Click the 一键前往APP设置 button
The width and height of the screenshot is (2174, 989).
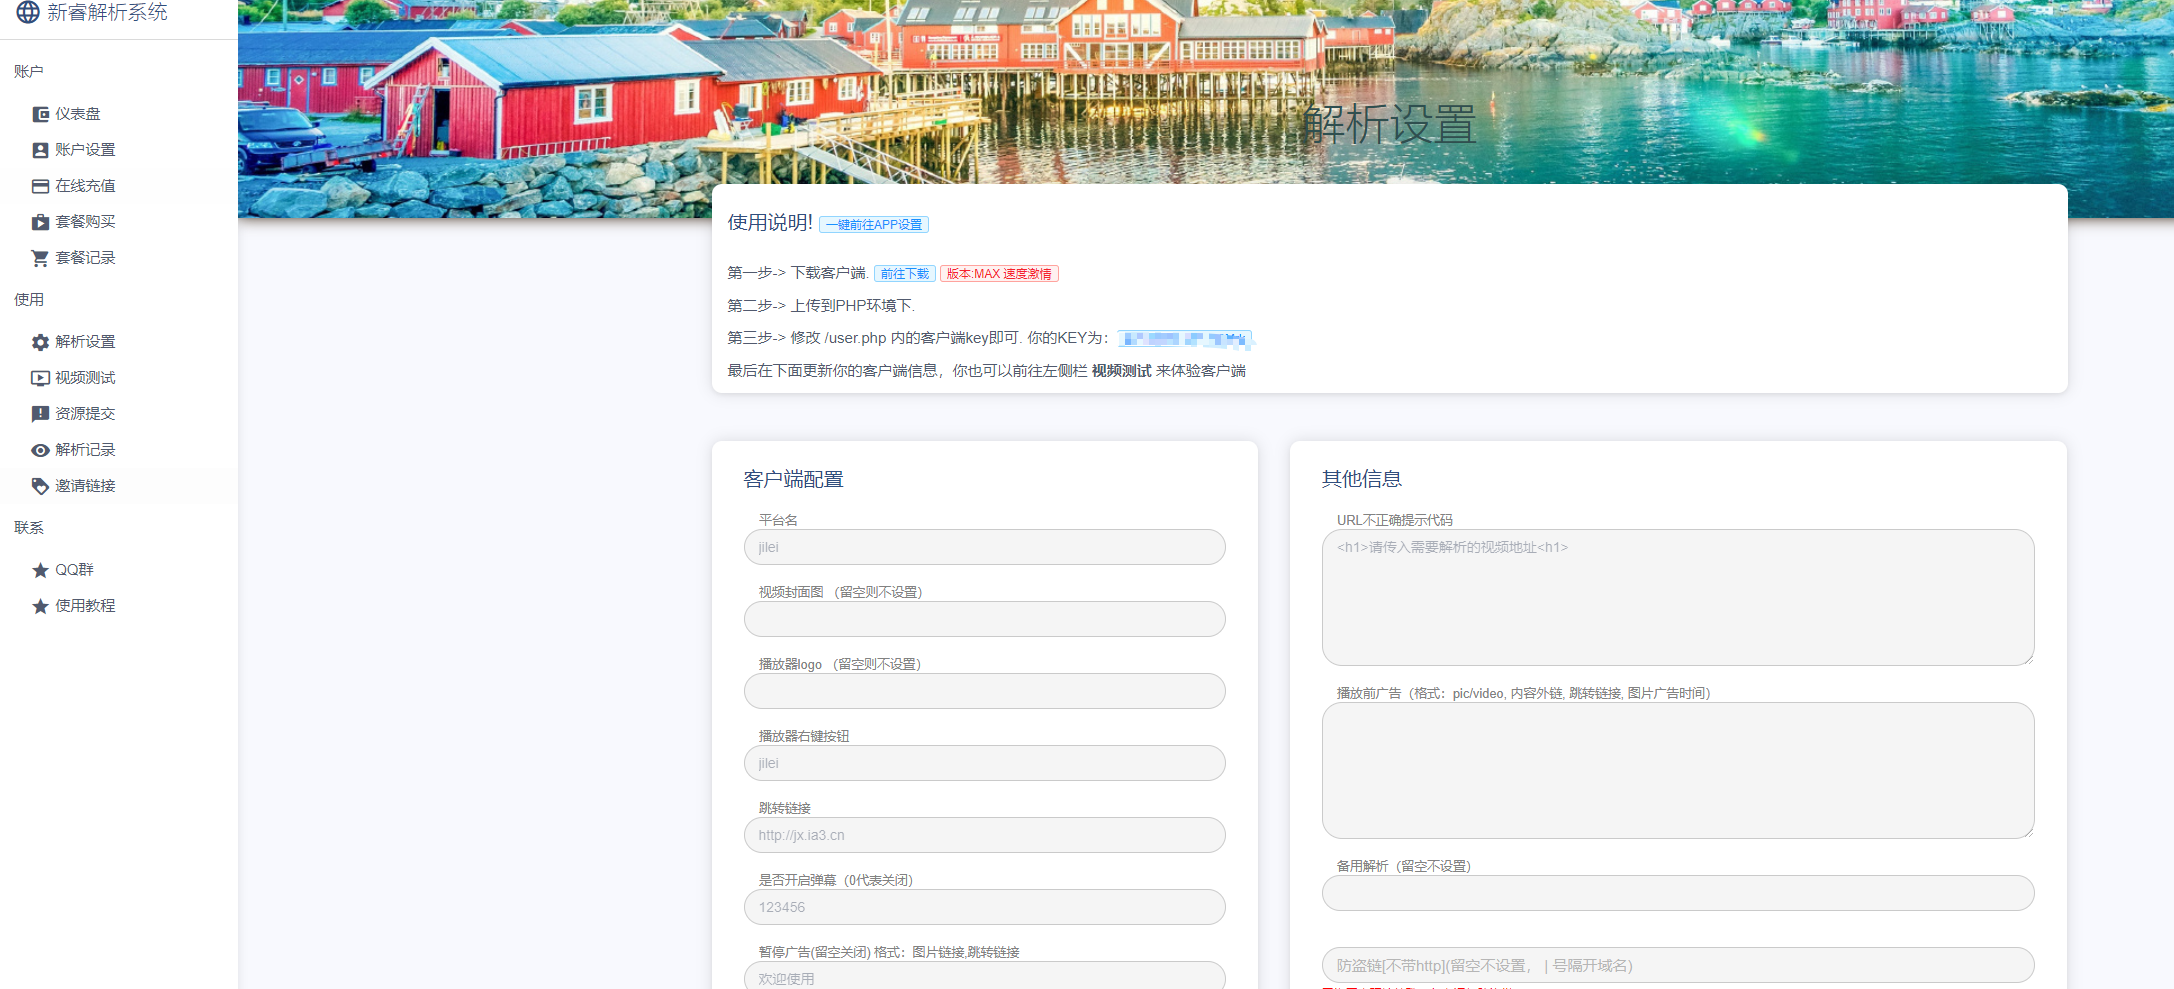(875, 224)
